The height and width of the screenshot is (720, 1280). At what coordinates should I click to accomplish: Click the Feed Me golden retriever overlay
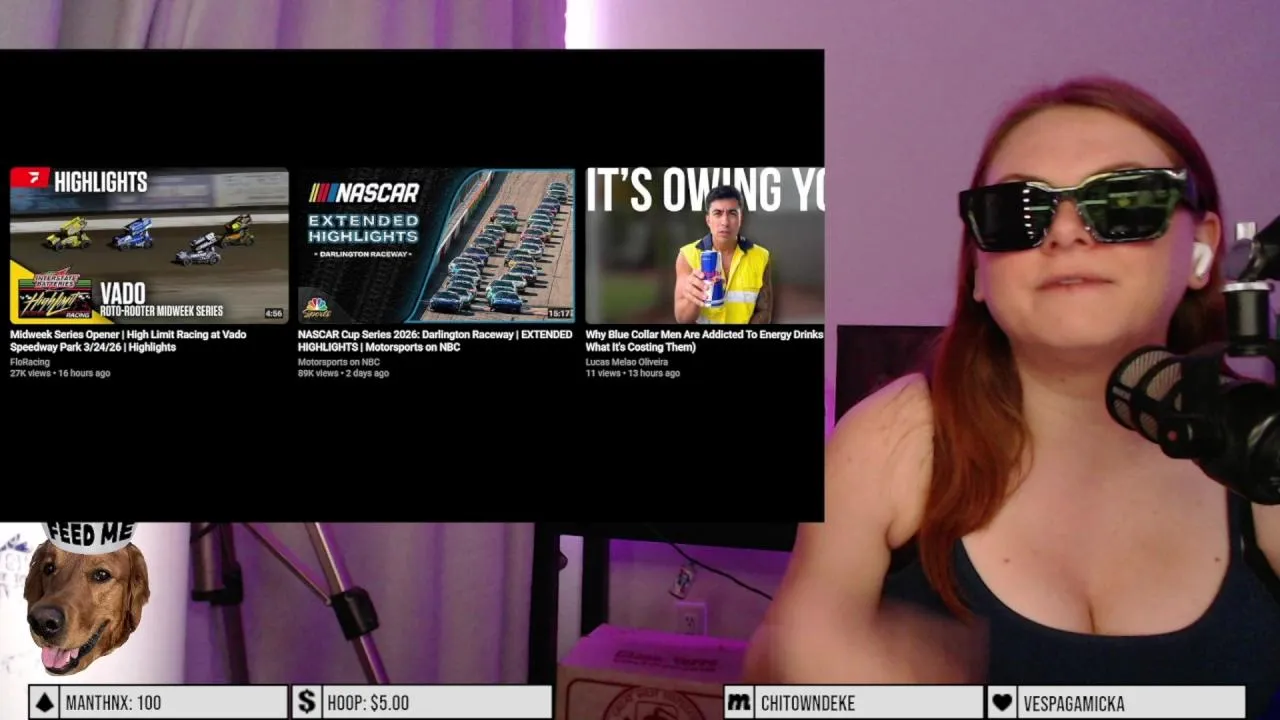tap(87, 600)
